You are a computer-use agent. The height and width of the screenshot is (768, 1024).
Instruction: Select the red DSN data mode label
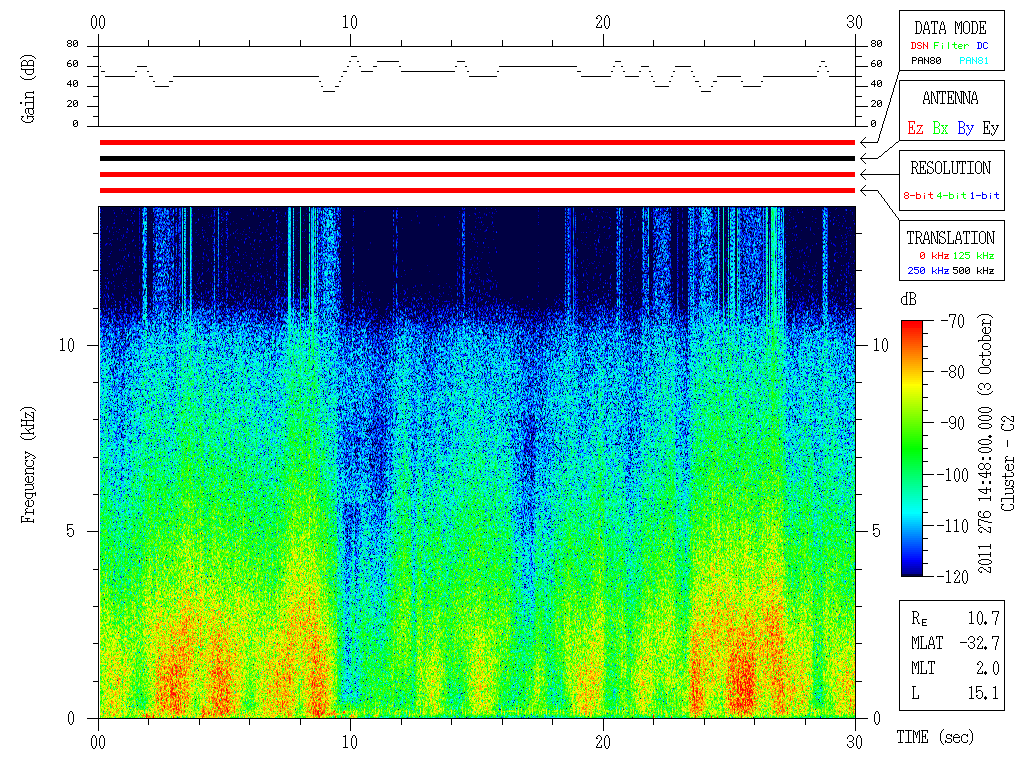tap(919, 46)
